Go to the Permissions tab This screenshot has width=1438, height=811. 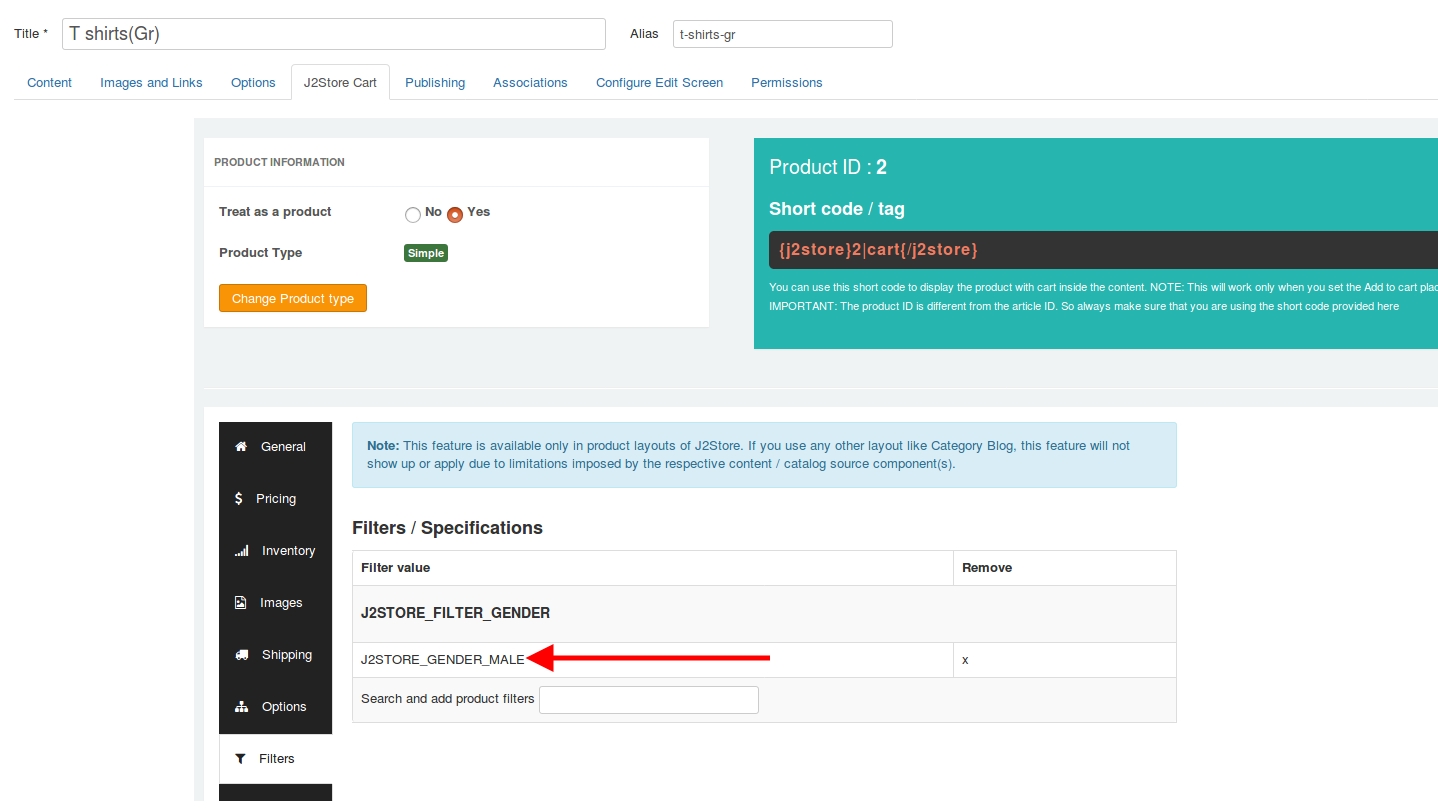pyautogui.click(x=786, y=83)
